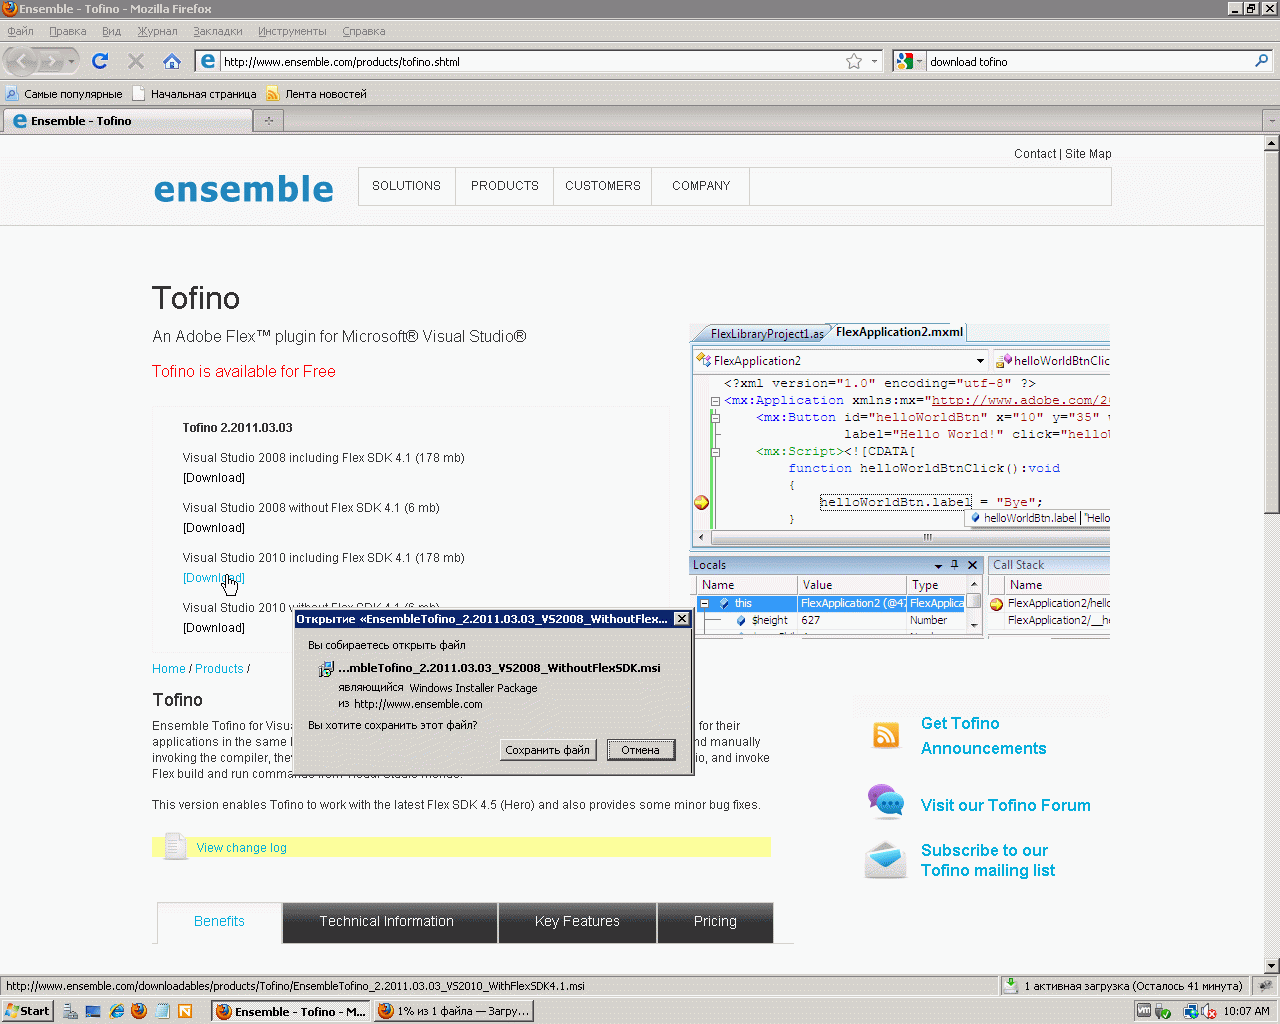Expand the URL bar history dropdown
Screen dimensions: 1280x1024
point(874,61)
